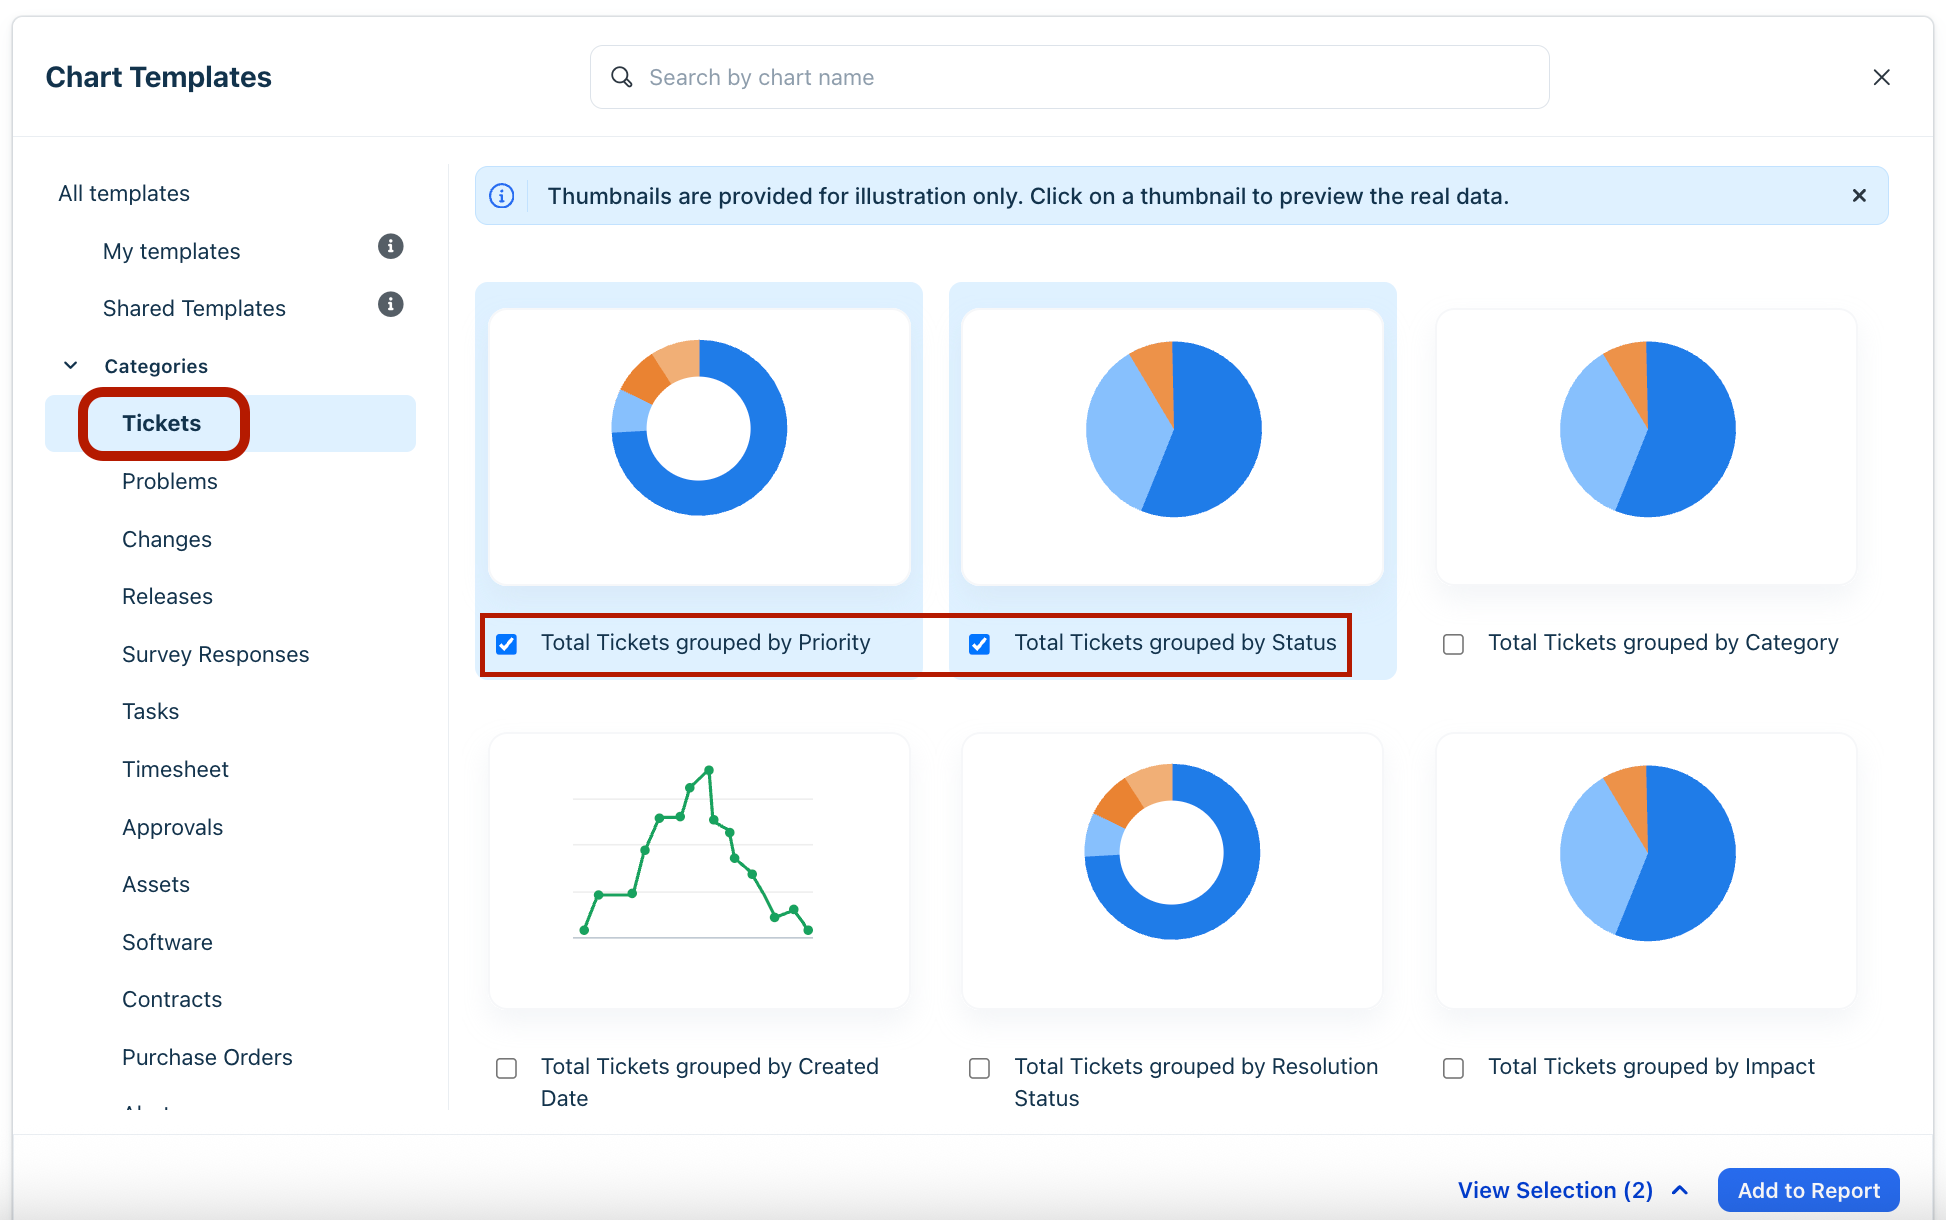Click the info icon beside My templates
The width and height of the screenshot is (1946, 1220).
click(x=390, y=247)
